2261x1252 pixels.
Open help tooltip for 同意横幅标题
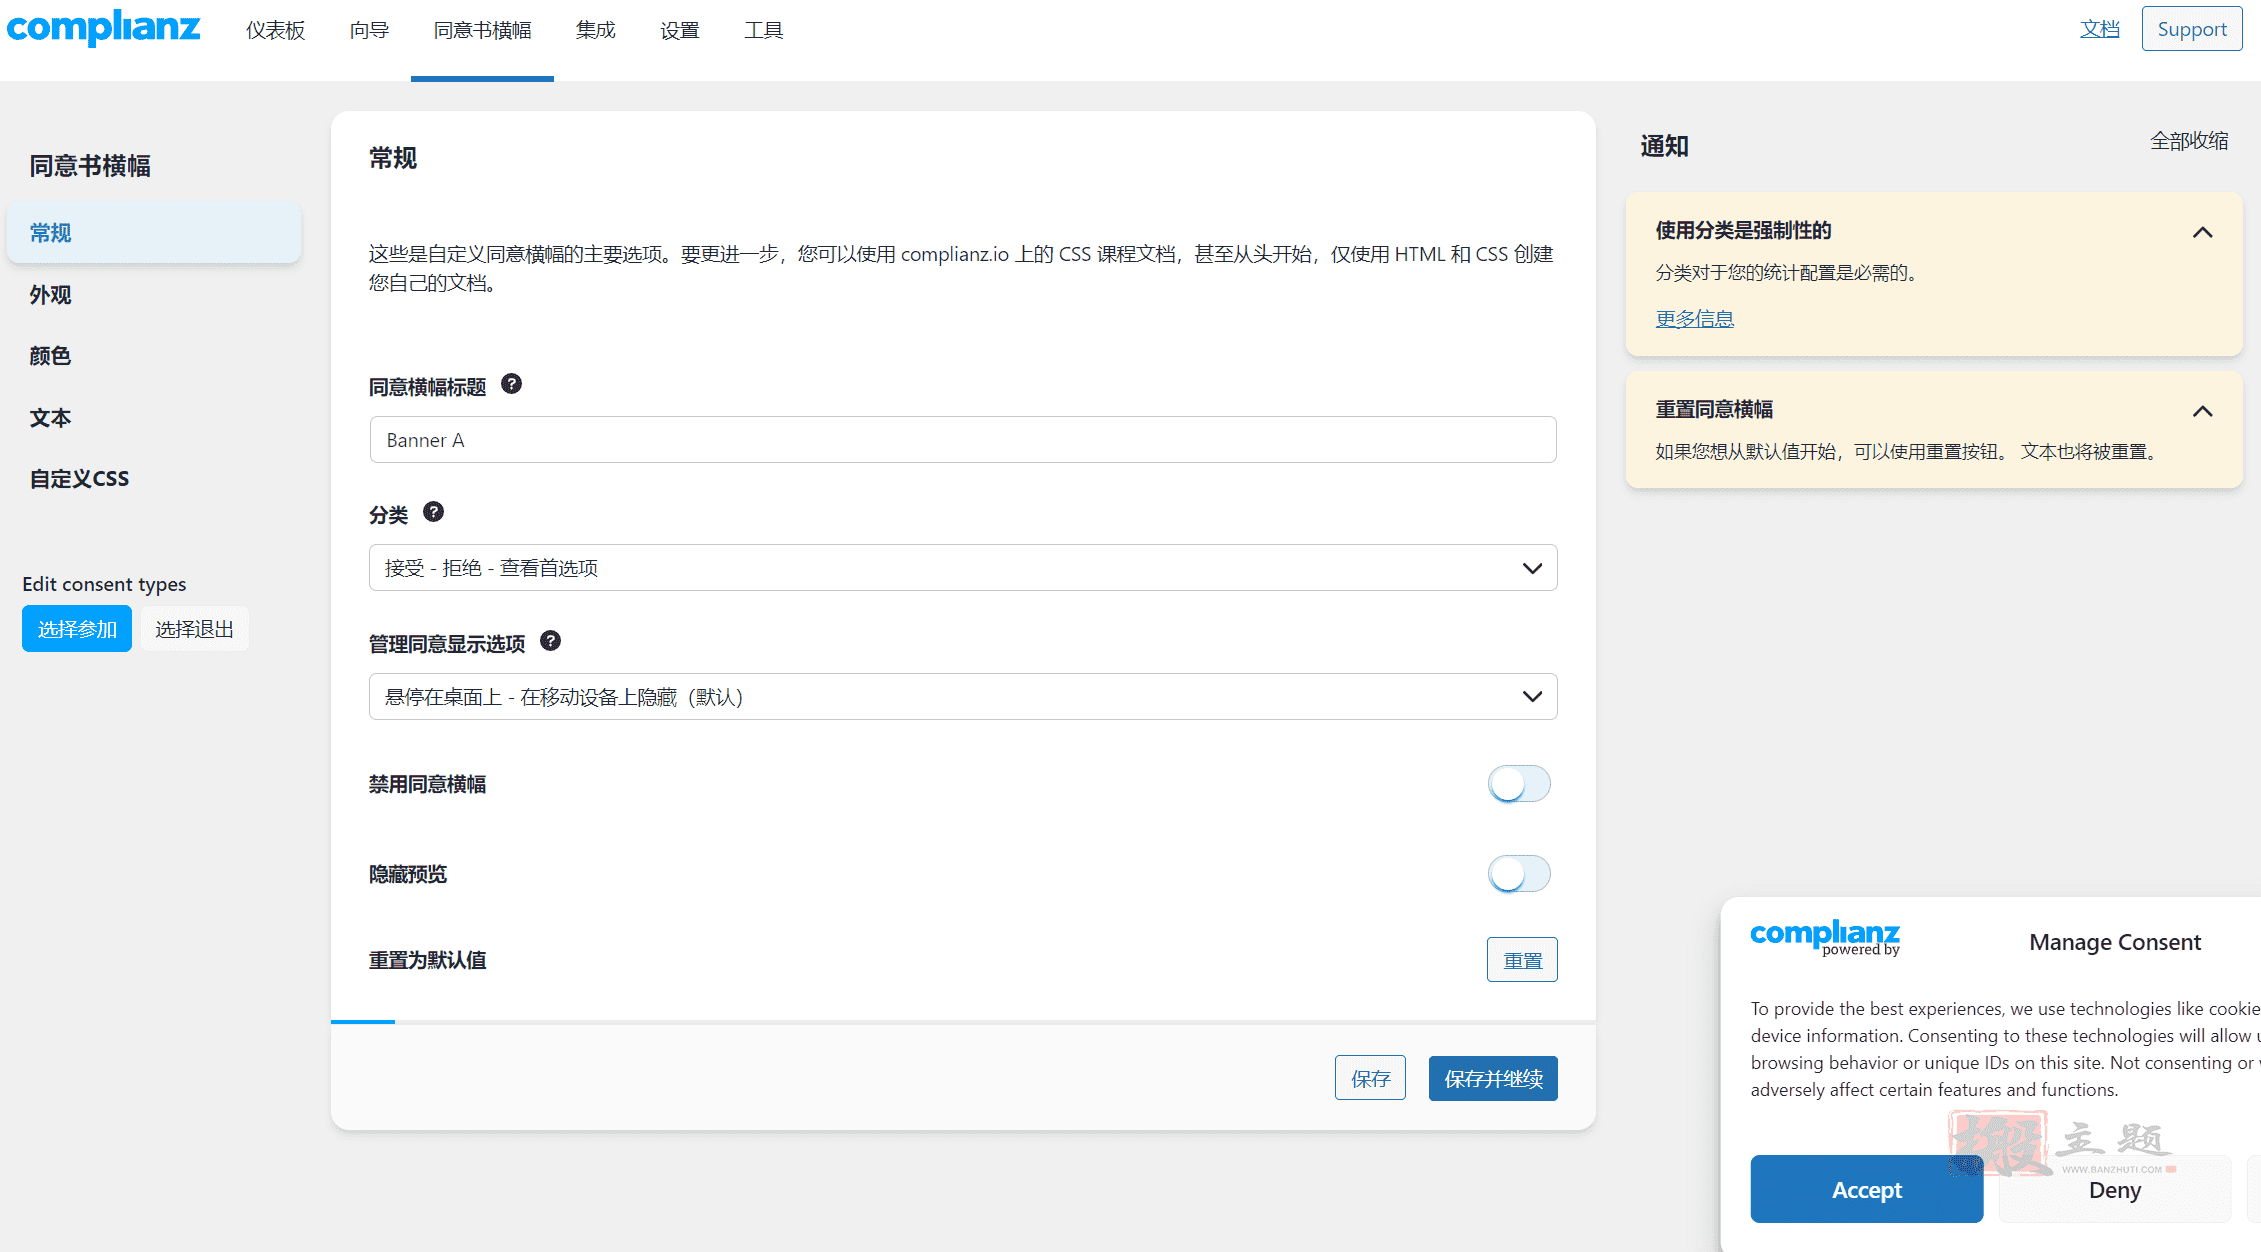pyautogui.click(x=511, y=384)
